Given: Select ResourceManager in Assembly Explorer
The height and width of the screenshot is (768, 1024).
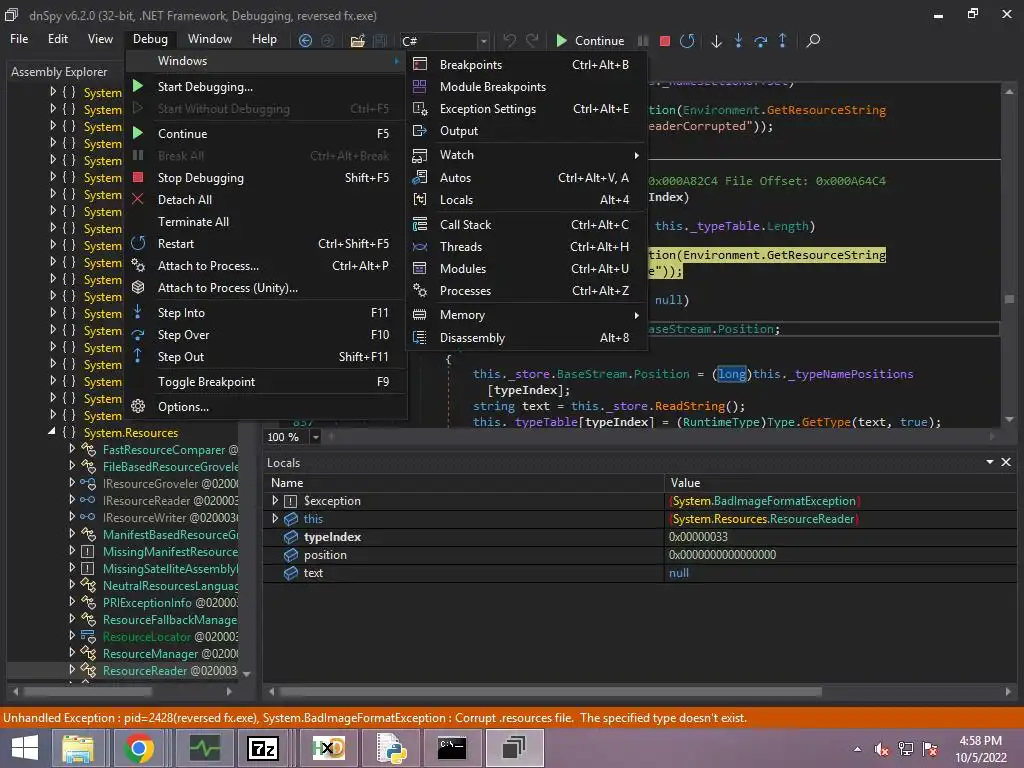Looking at the screenshot, I should click(x=150, y=654).
